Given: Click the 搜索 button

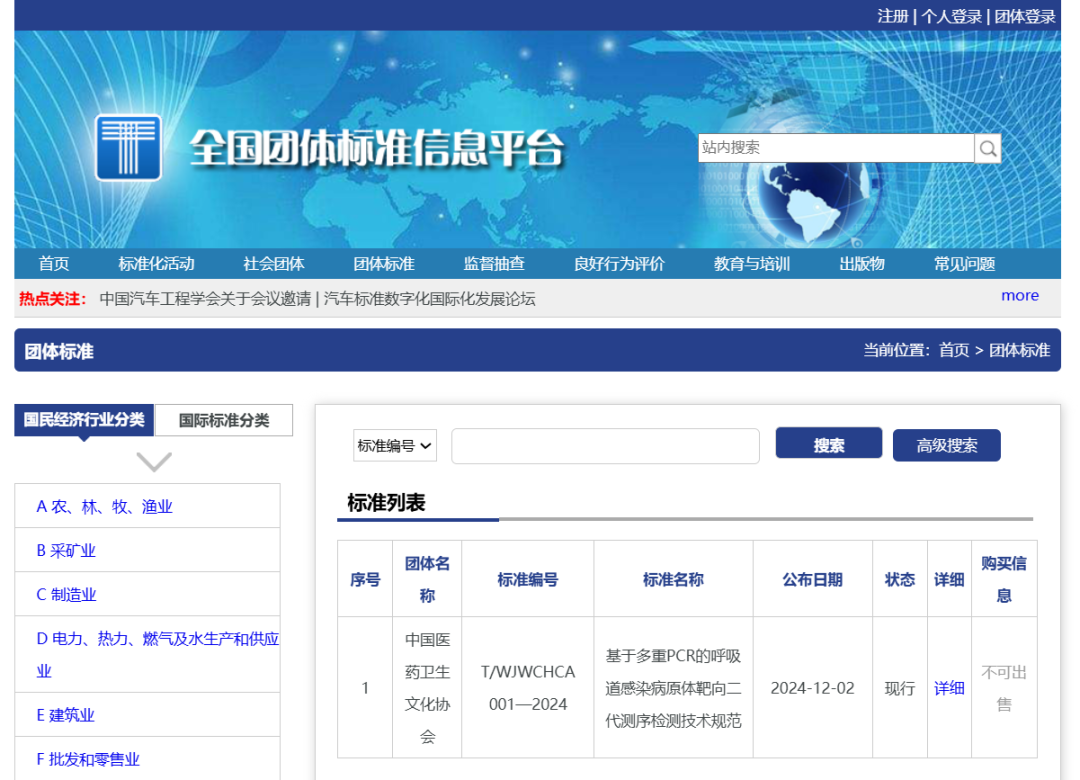Looking at the screenshot, I should pyautogui.click(x=828, y=444).
